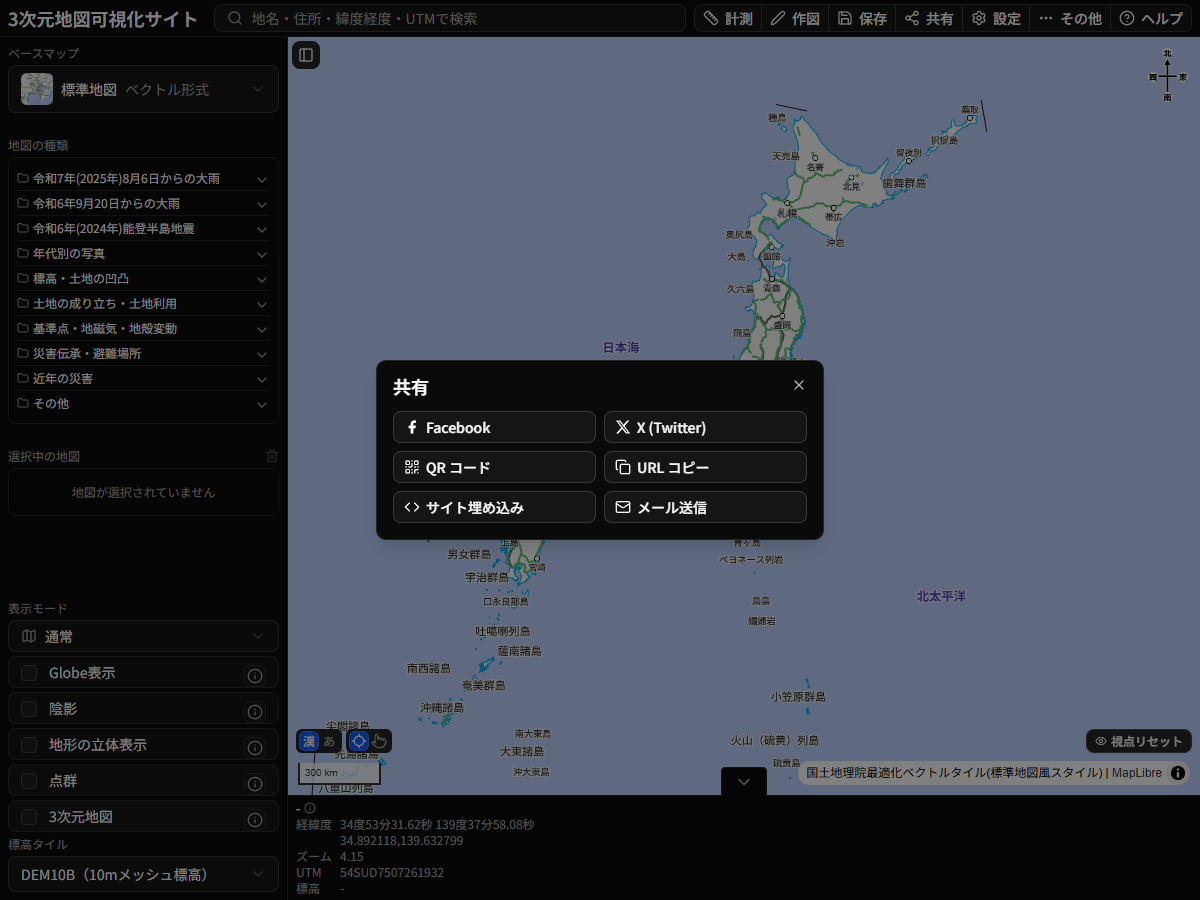Switch labels to 漢 kanji mode
Viewport: 1200px width, 900px height.
[309, 741]
